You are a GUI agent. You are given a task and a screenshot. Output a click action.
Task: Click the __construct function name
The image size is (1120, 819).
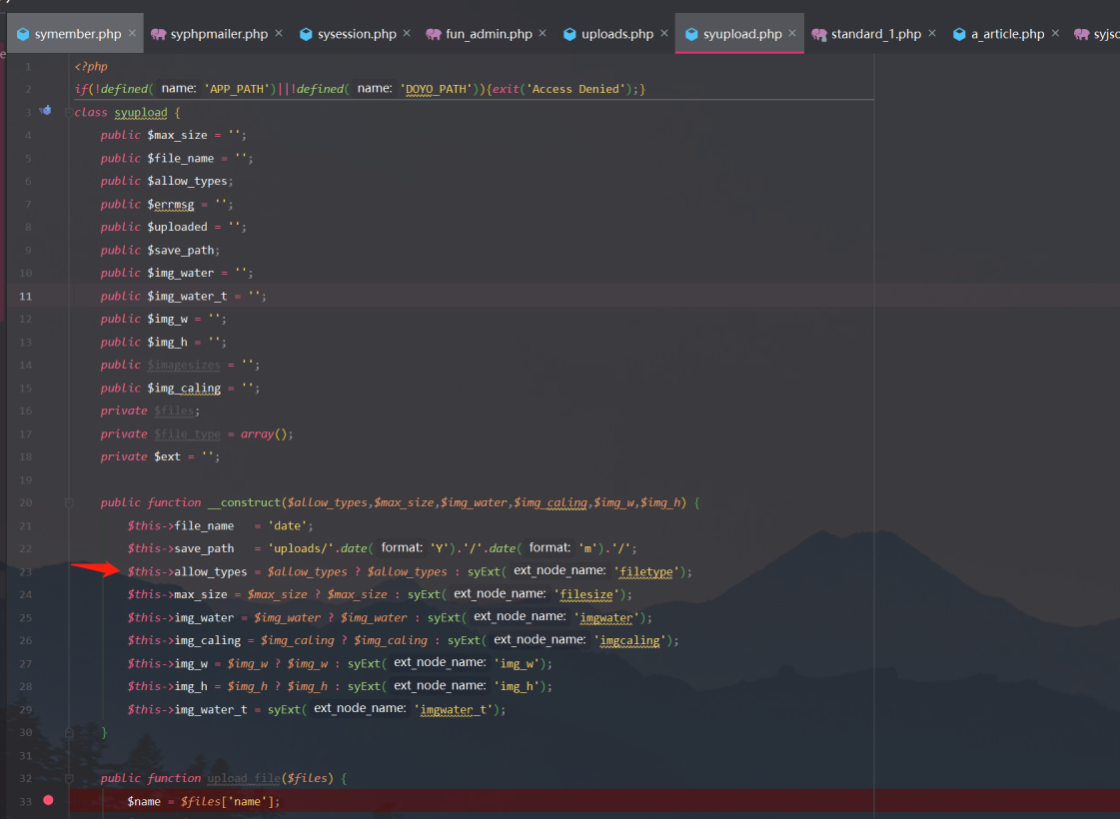click(x=244, y=503)
